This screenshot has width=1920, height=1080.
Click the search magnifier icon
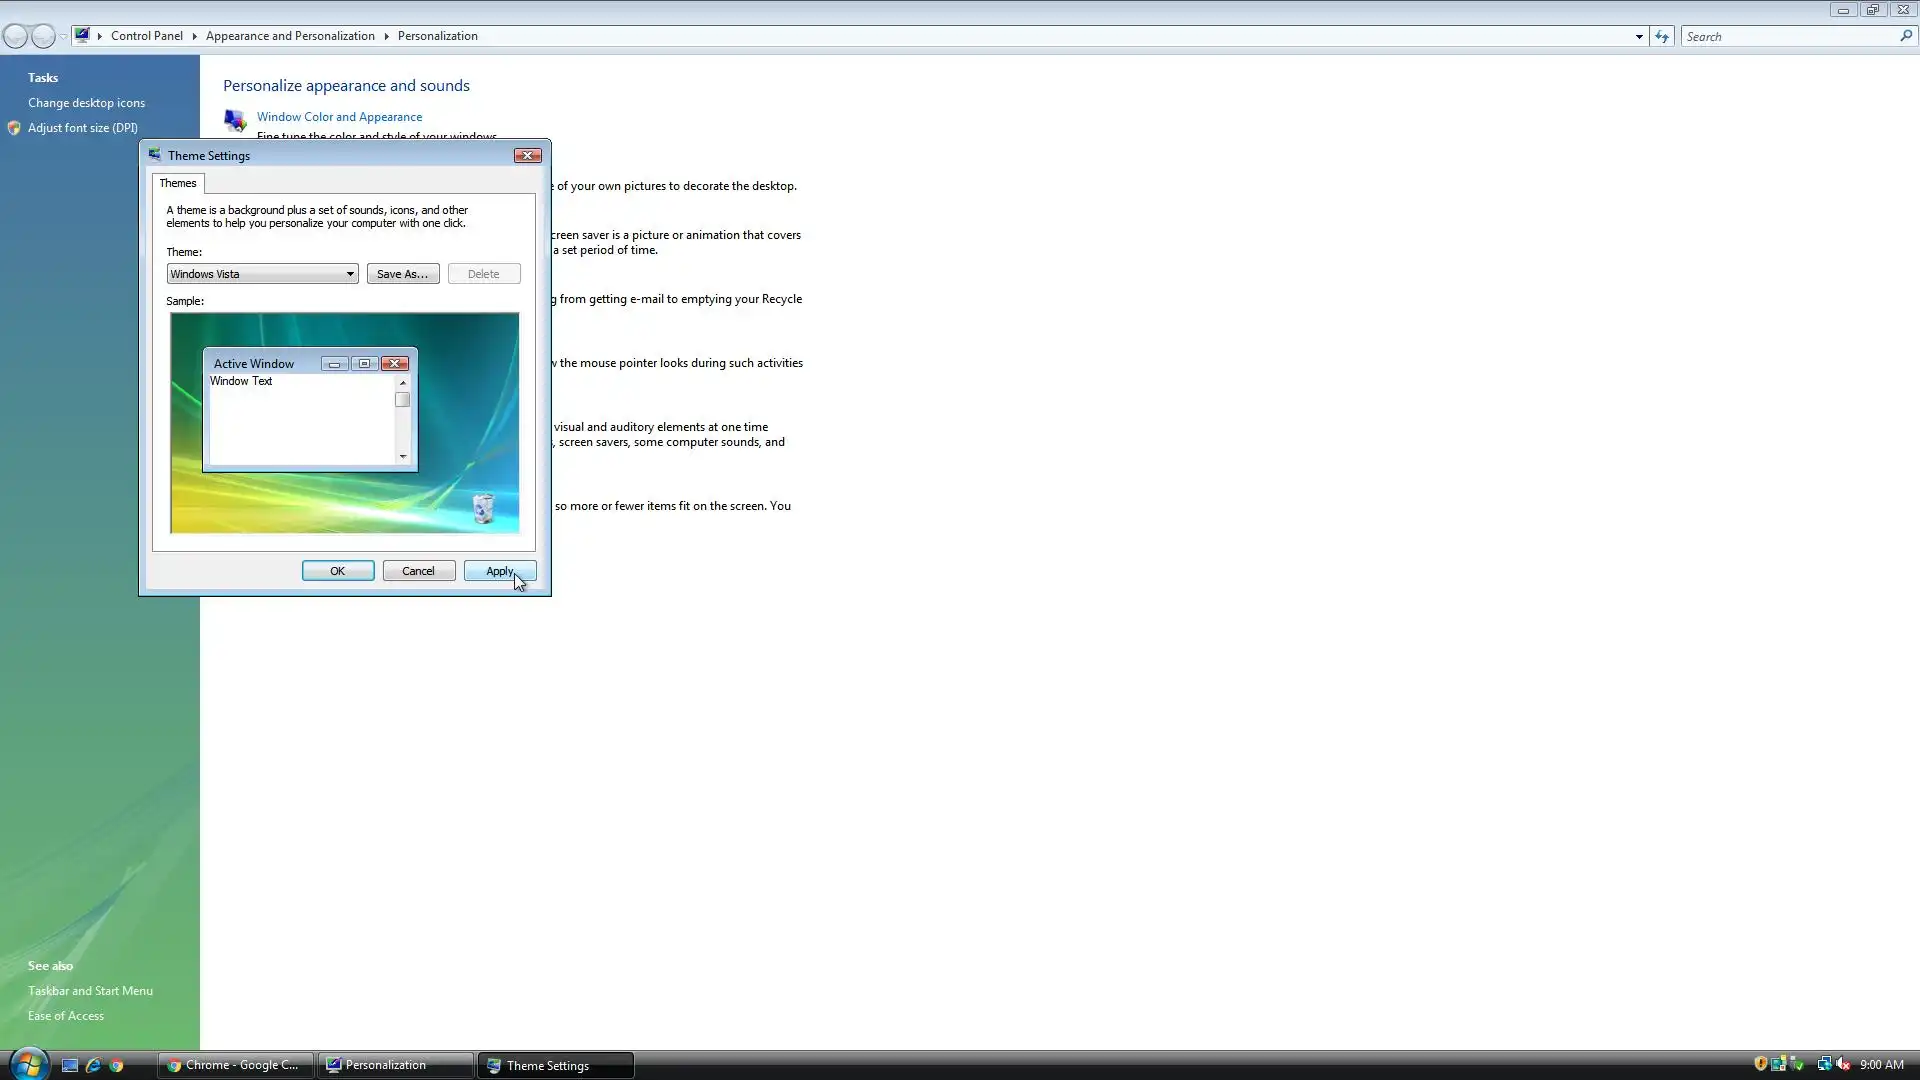(1905, 36)
